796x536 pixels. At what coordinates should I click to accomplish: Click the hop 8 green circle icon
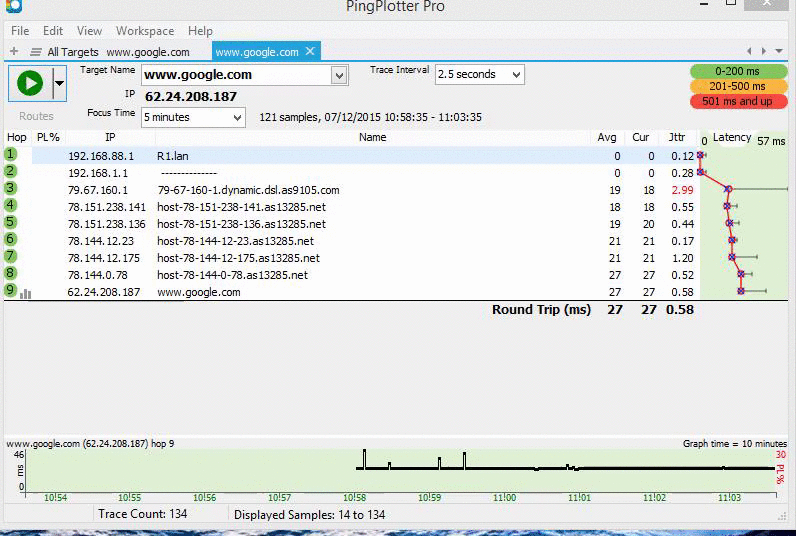[11, 274]
